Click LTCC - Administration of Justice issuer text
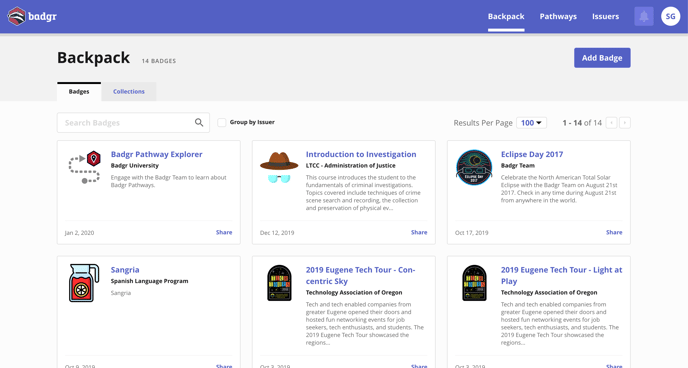Screen dimensions: 688x368 (x=351, y=166)
